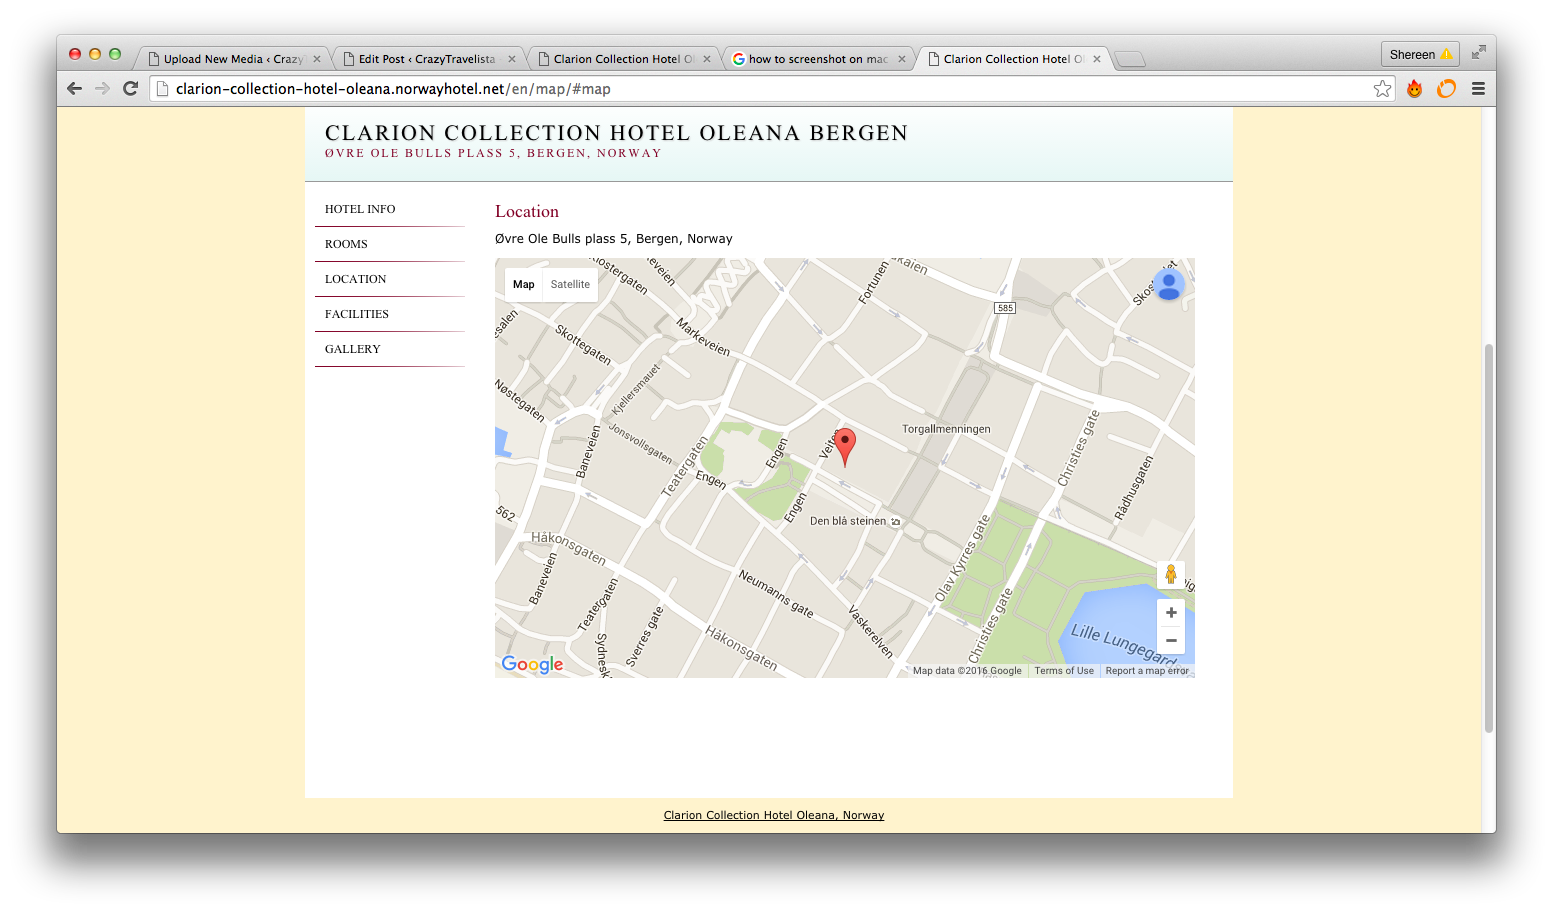
Task: Bookmark this page with the star icon
Action: click(x=1382, y=89)
